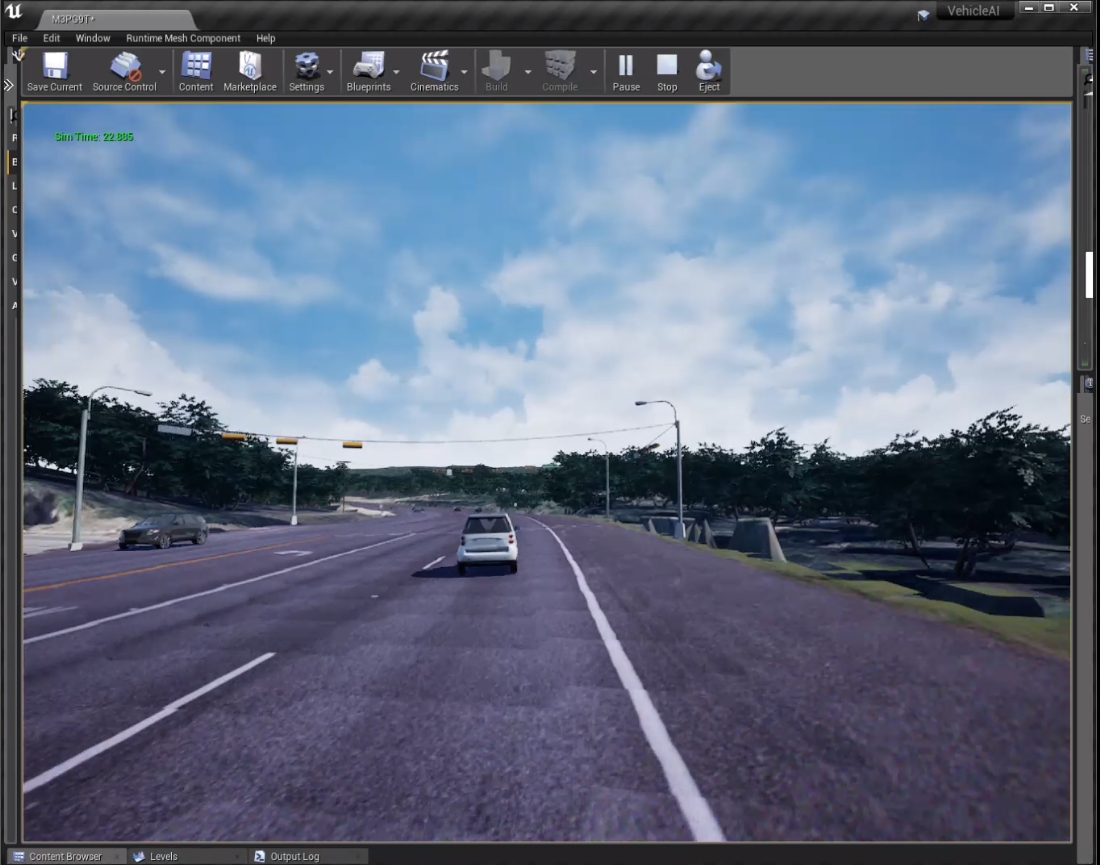1100x865 pixels.
Task: Stop the simulation with the Stop icon
Action: pyautogui.click(x=666, y=65)
